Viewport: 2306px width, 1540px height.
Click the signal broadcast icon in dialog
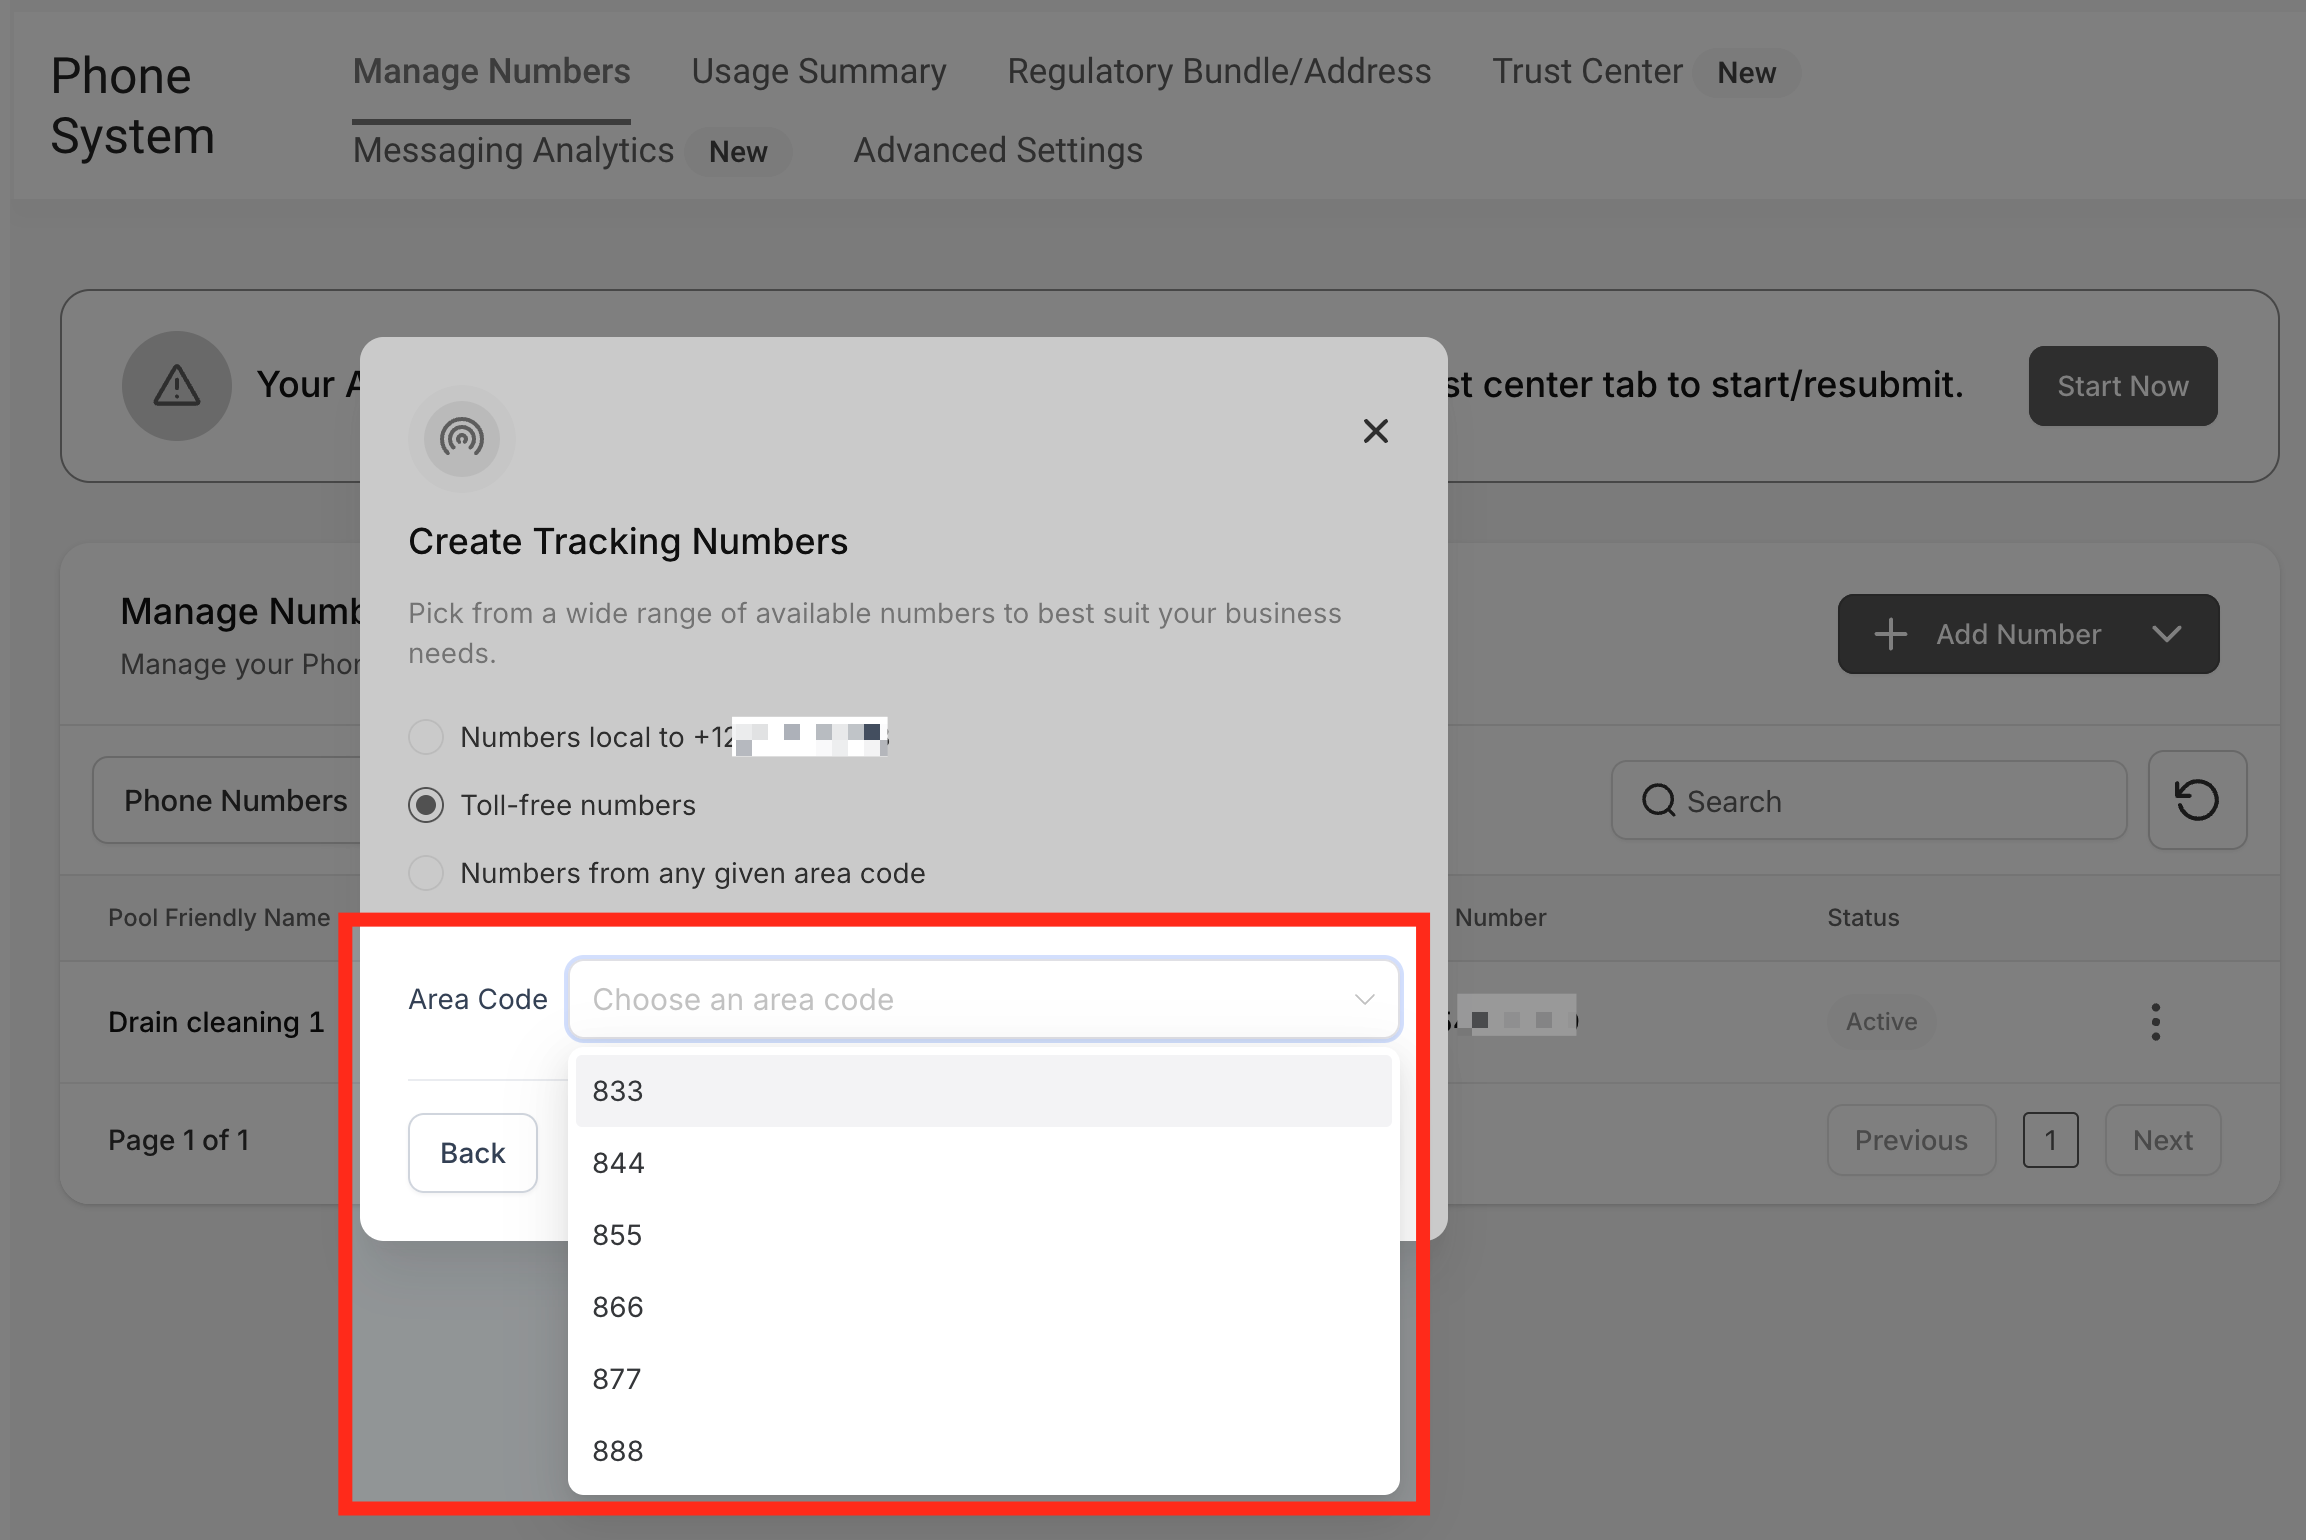(x=462, y=438)
